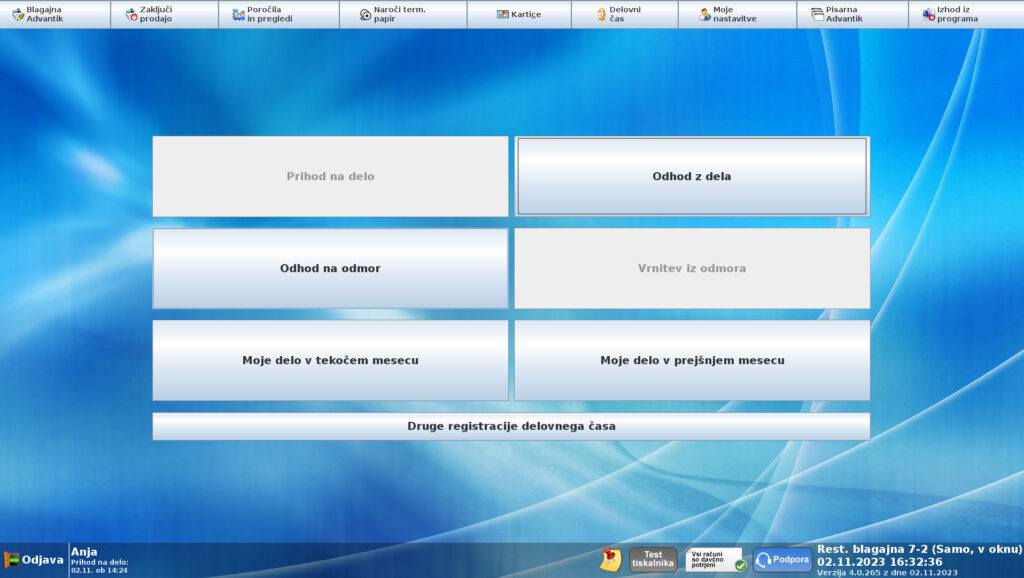This screenshot has width=1024, height=578.
Task: Click the Blagajna Advantik register icon
Action: (x=17, y=14)
